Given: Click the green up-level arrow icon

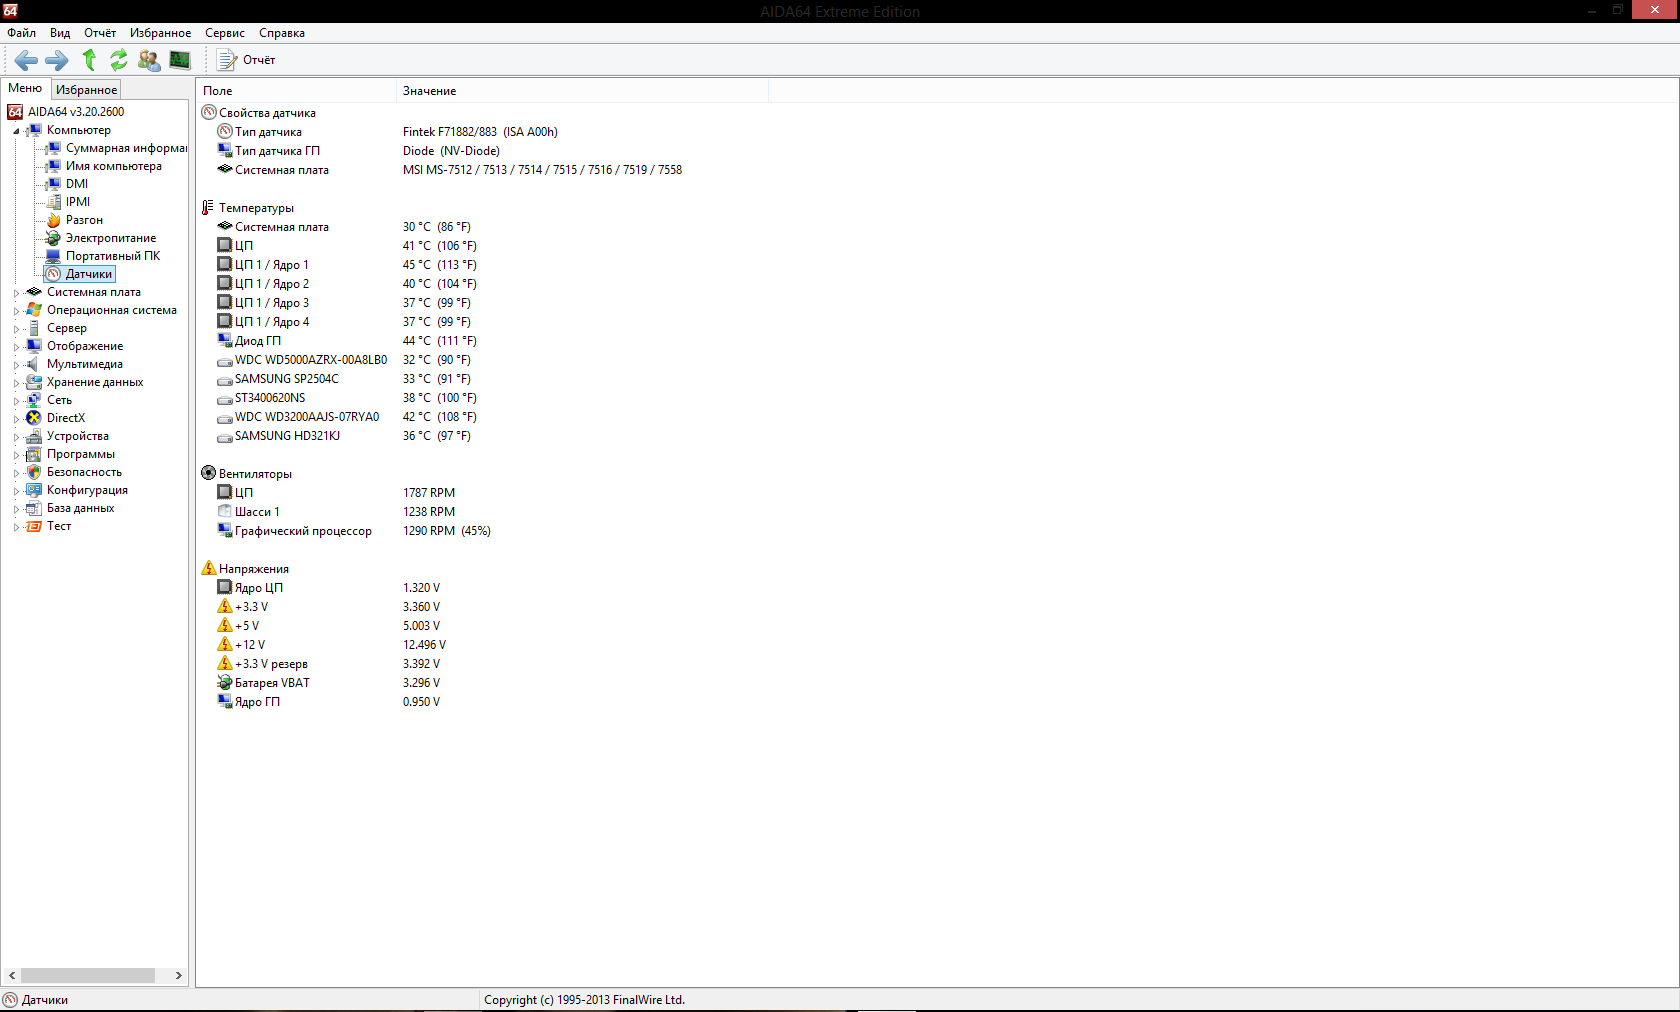Looking at the screenshot, I should (x=89, y=60).
